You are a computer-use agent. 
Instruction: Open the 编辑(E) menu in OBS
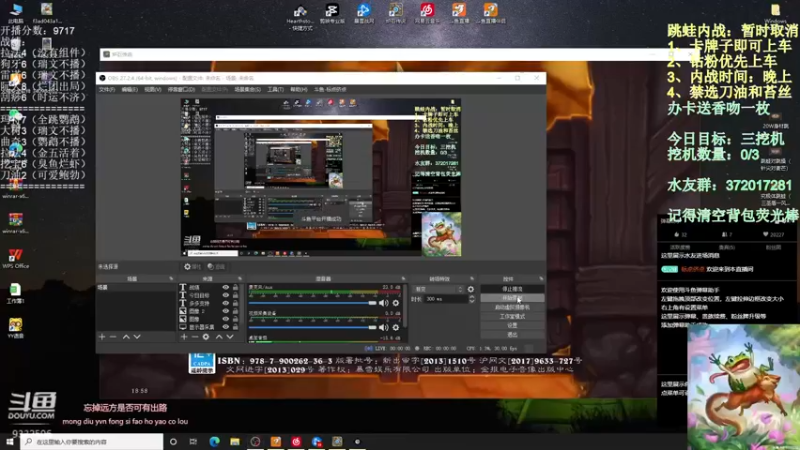pos(130,89)
